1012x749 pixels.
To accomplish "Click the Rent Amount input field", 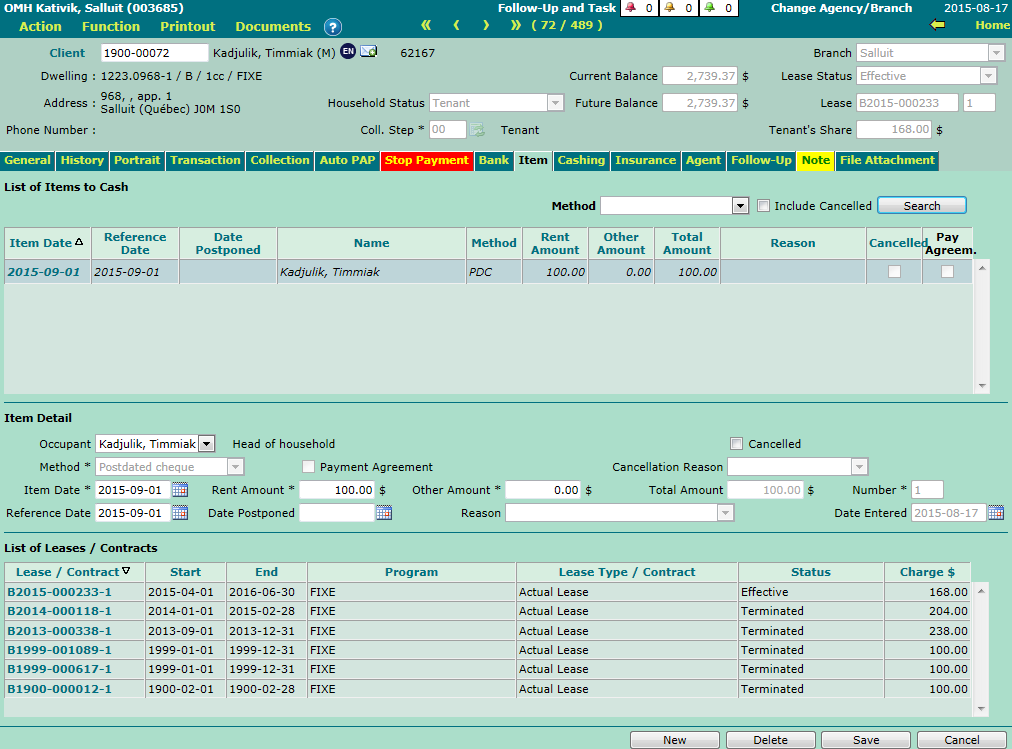I will pyautogui.click(x=337, y=490).
